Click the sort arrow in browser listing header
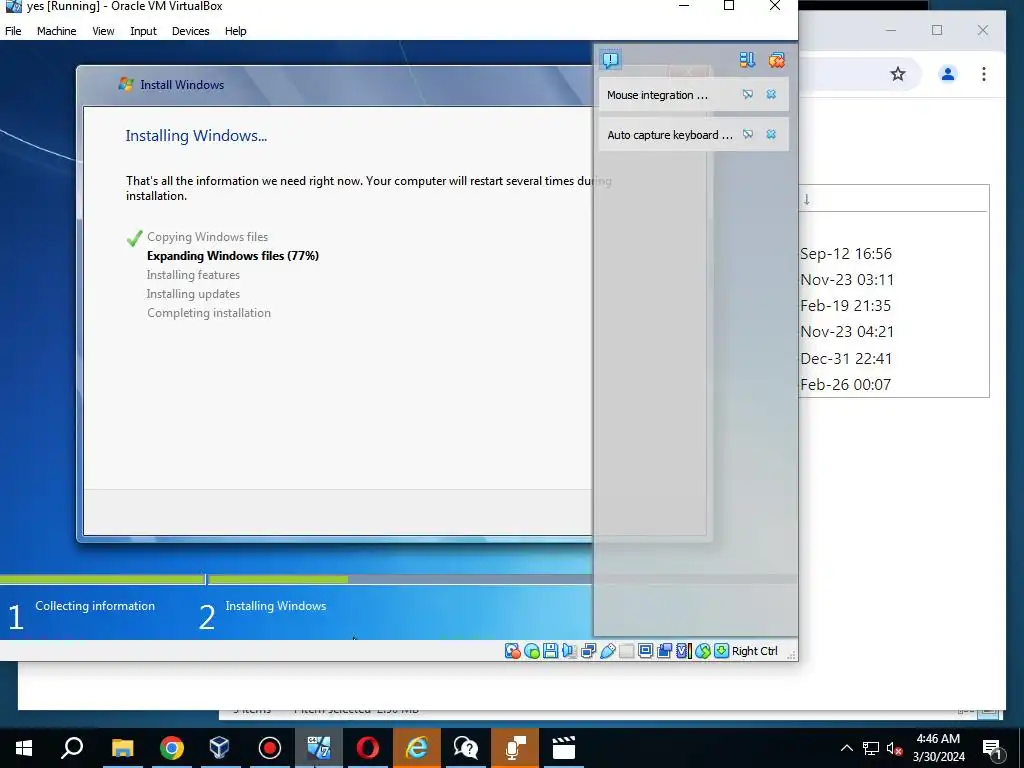 (807, 200)
